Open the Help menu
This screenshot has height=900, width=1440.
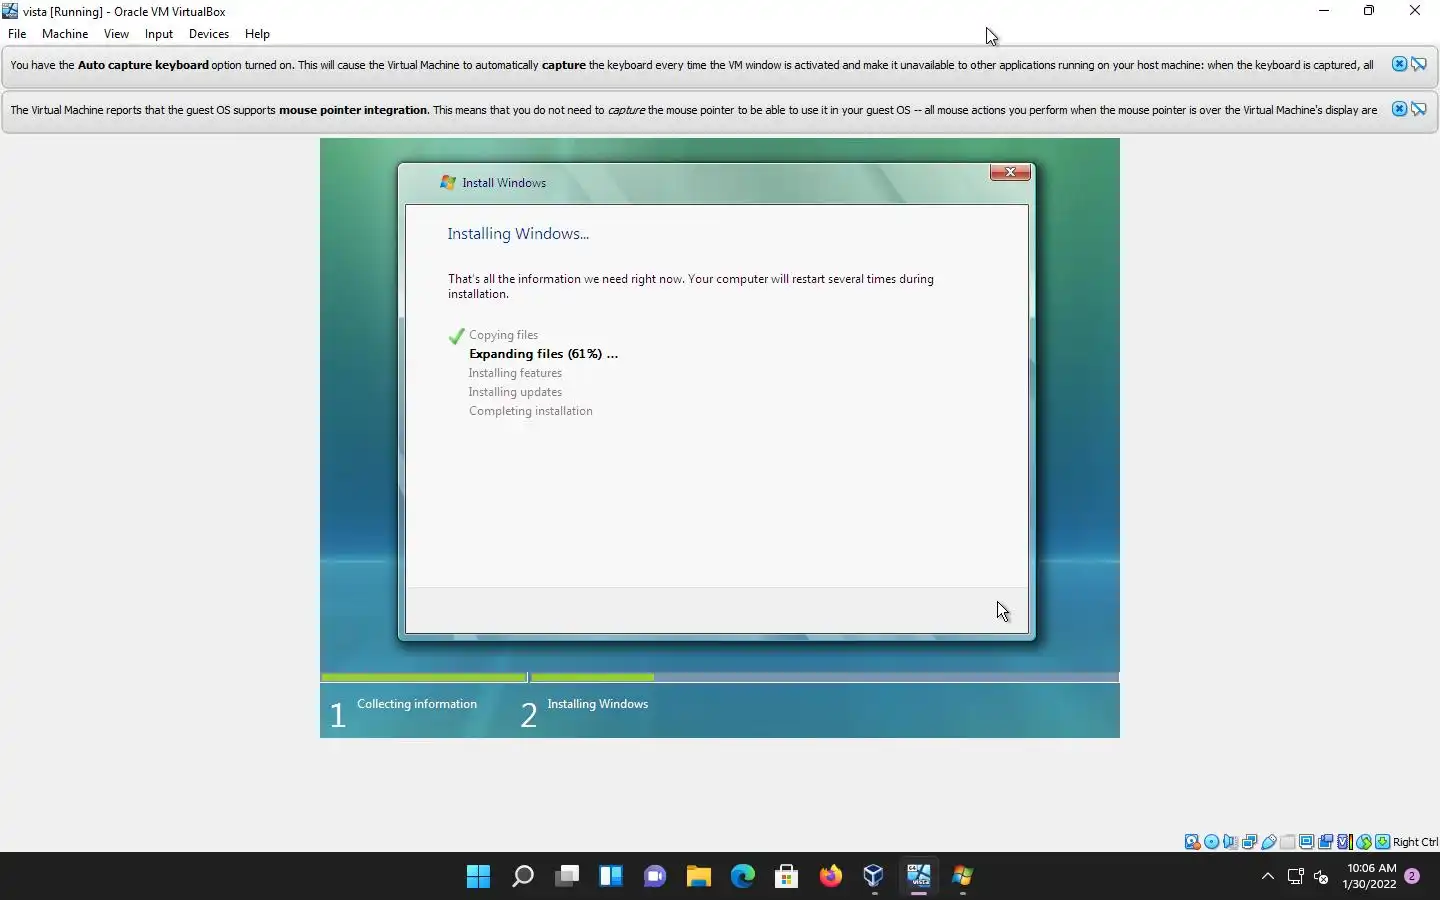[257, 34]
